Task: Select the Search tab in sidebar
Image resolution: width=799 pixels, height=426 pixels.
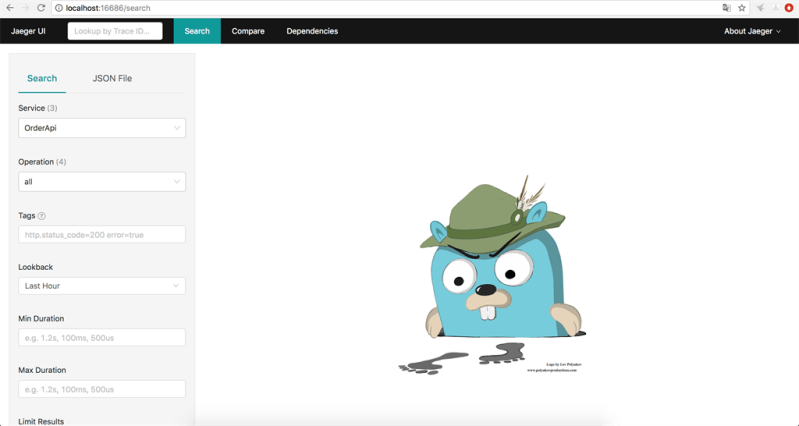Action: click(x=42, y=78)
